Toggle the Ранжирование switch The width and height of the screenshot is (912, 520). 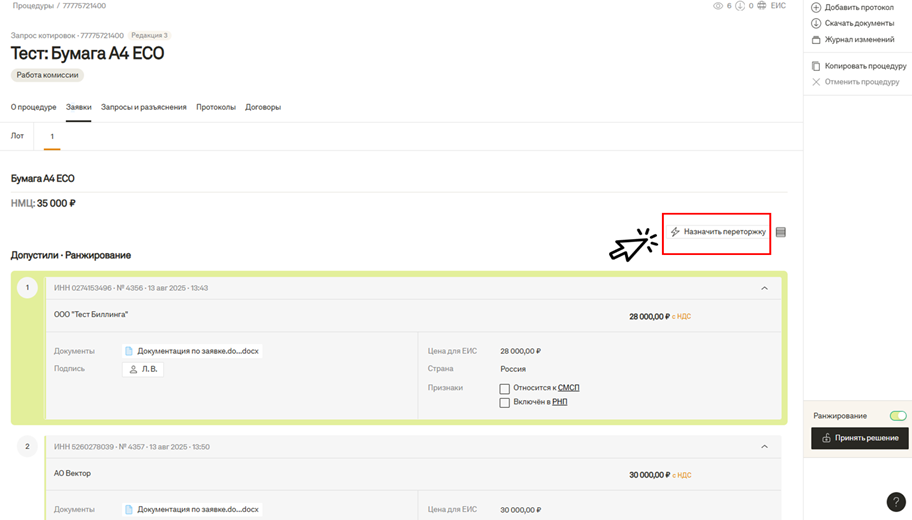(x=897, y=415)
